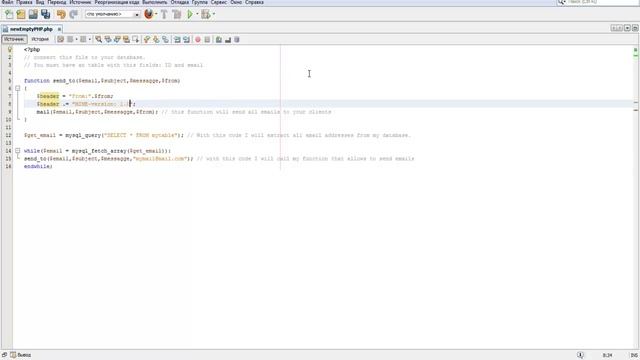640x360 pixels.
Task: Click the New File icon
Action: [x=9, y=14]
